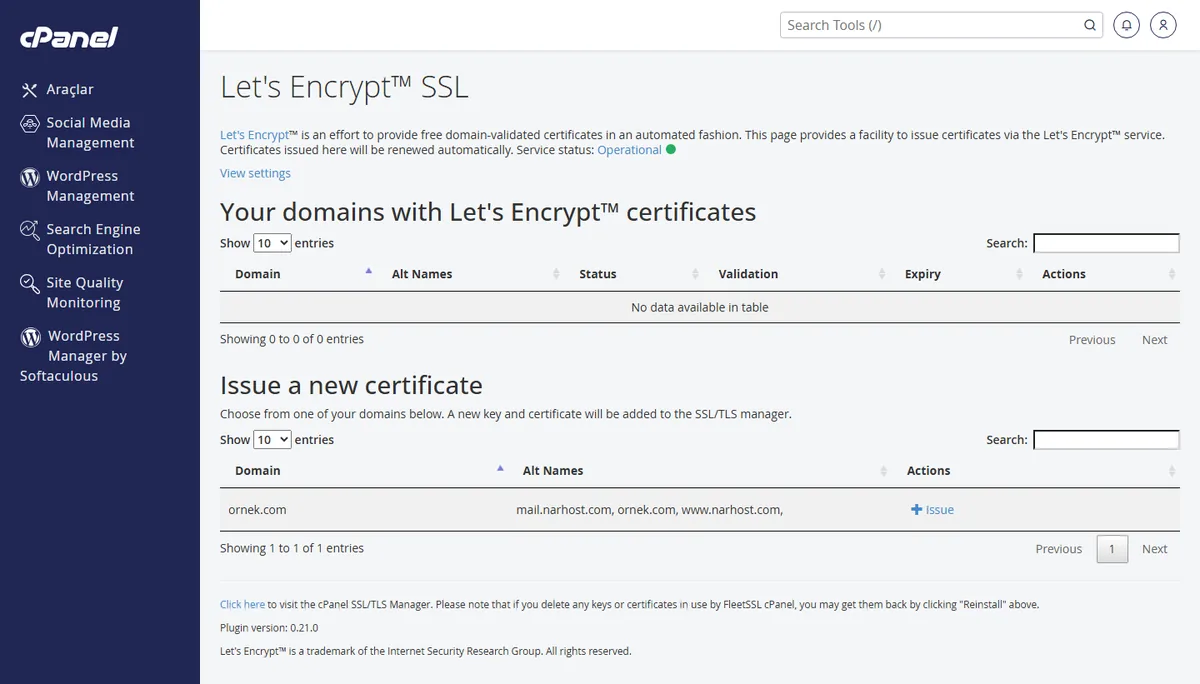Open Site Quality Monitoring menu item
1200x684 pixels.
point(85,293)
